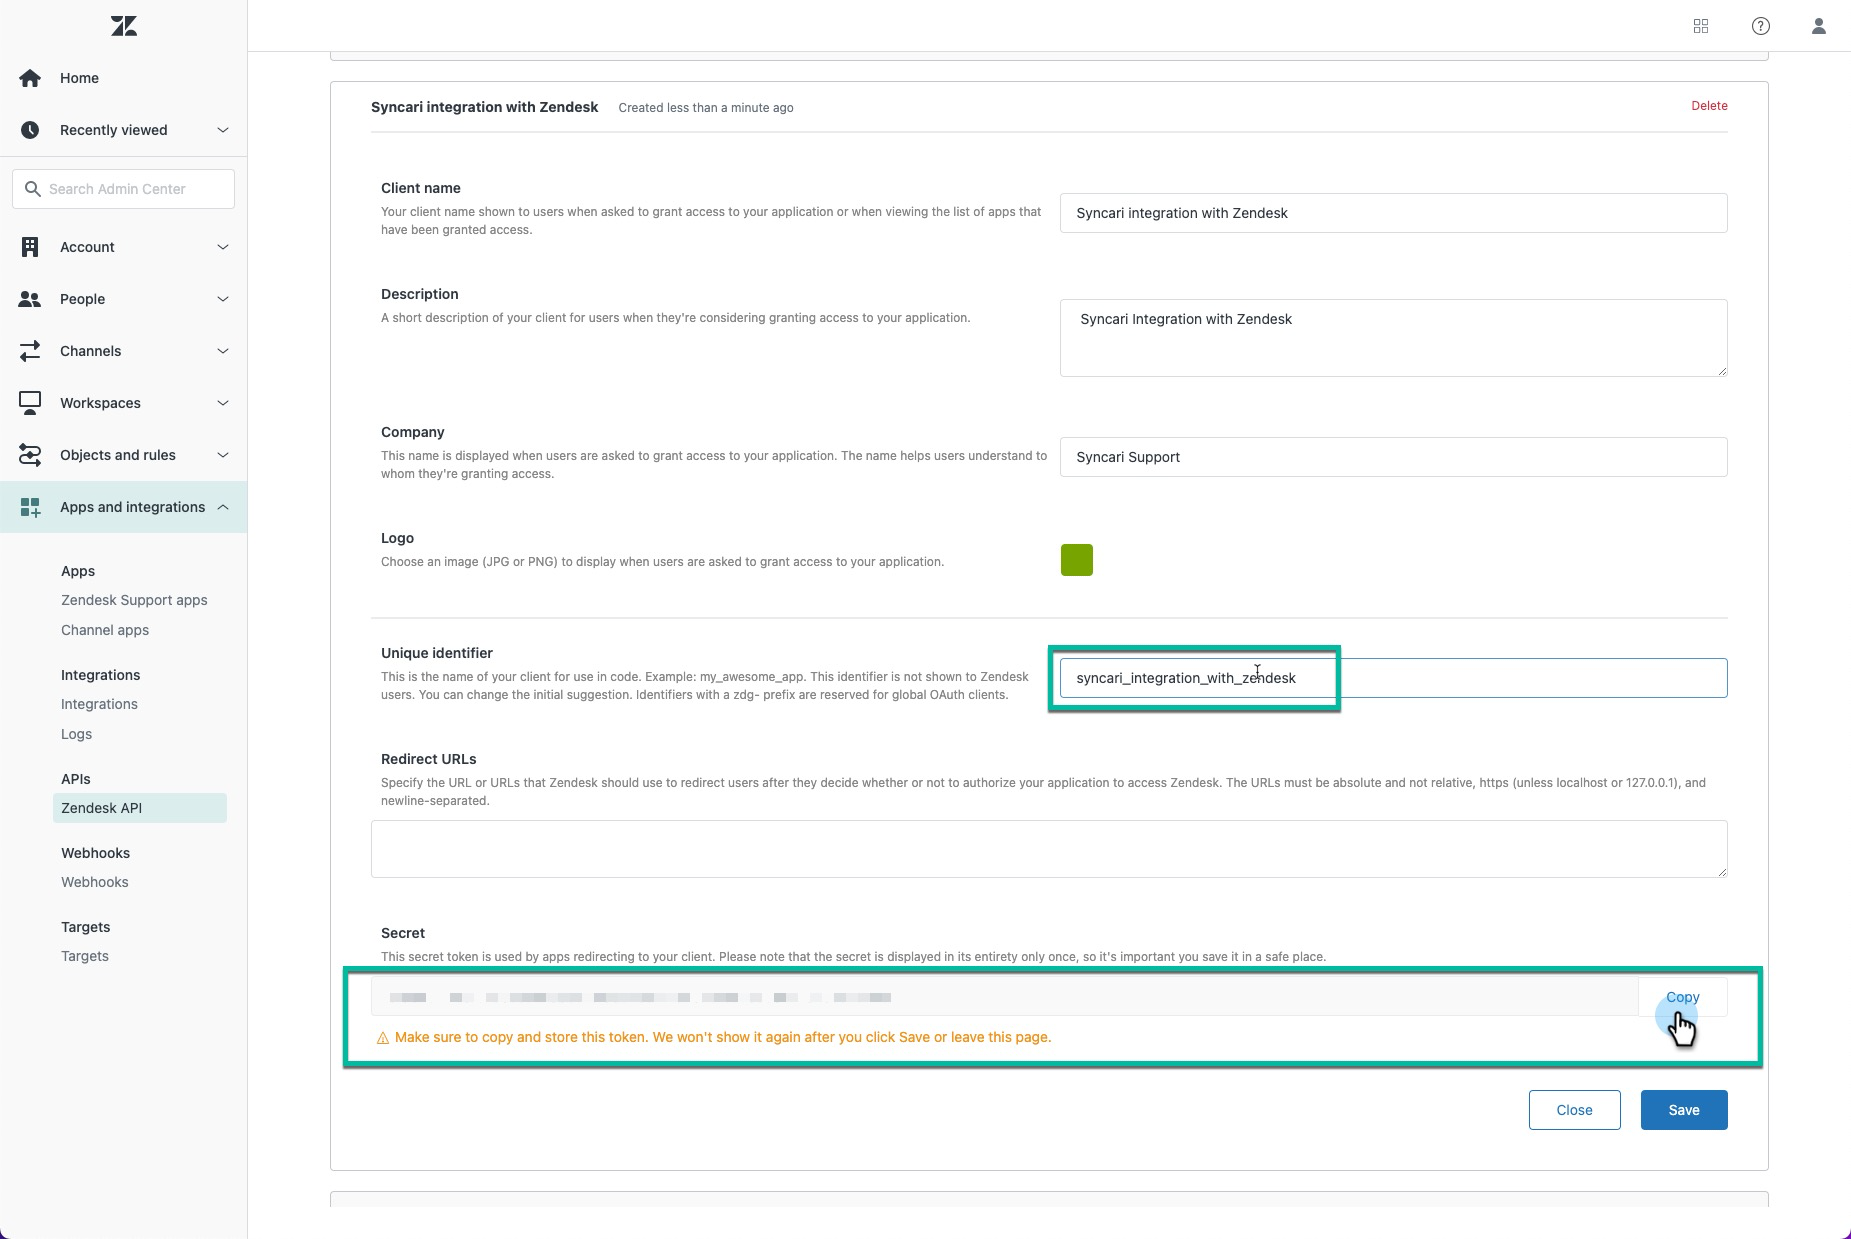The width and height of the screenshot is (1851, 1239).
Task: Click the Channels arrows icon
Action: [x=30, y=351]
